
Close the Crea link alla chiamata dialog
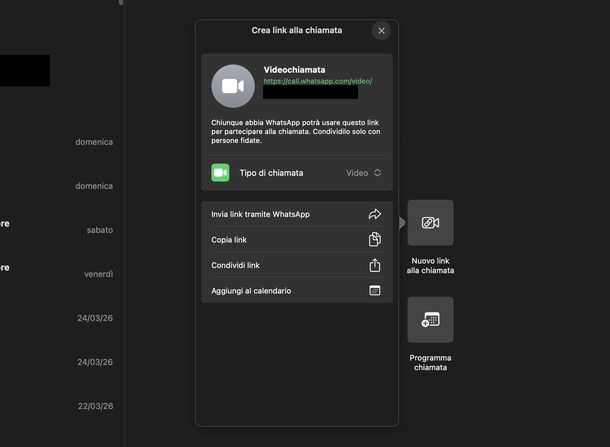[381, 31]
